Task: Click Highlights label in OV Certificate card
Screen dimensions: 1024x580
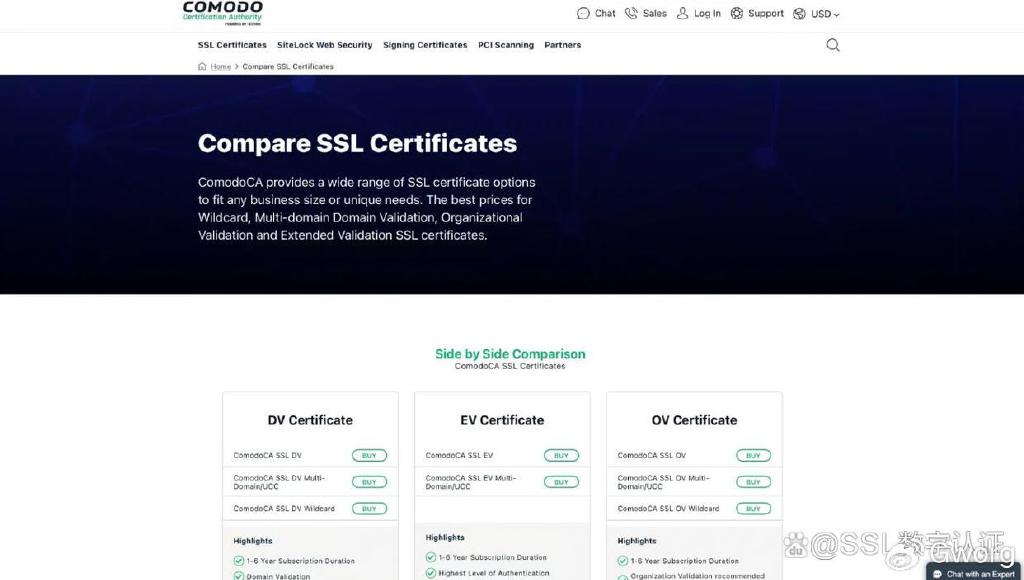Action: point(637,541)
